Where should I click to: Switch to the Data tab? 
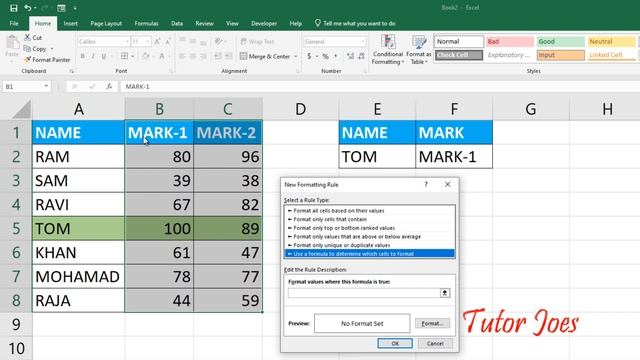click(x=177, y=23)
